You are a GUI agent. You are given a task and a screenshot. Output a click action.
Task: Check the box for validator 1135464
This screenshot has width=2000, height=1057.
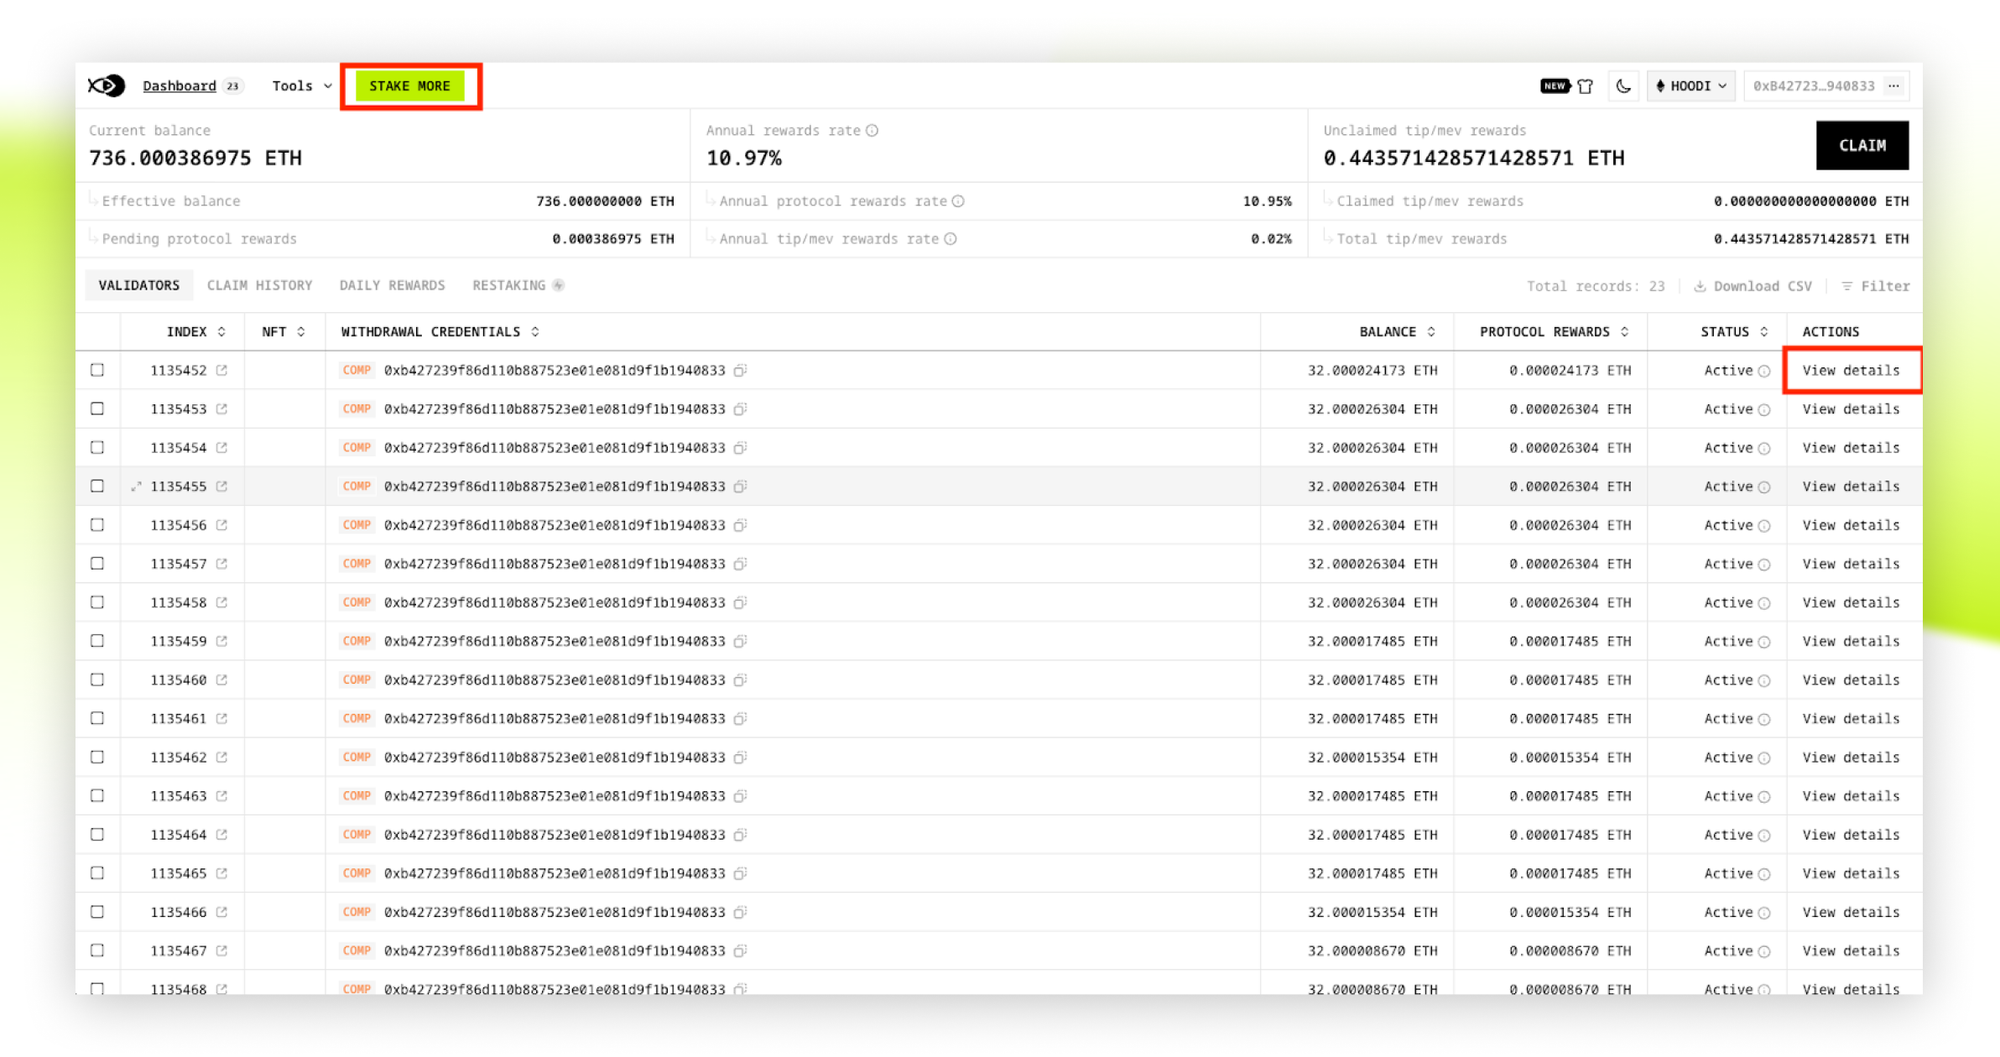tap(97, 834)
